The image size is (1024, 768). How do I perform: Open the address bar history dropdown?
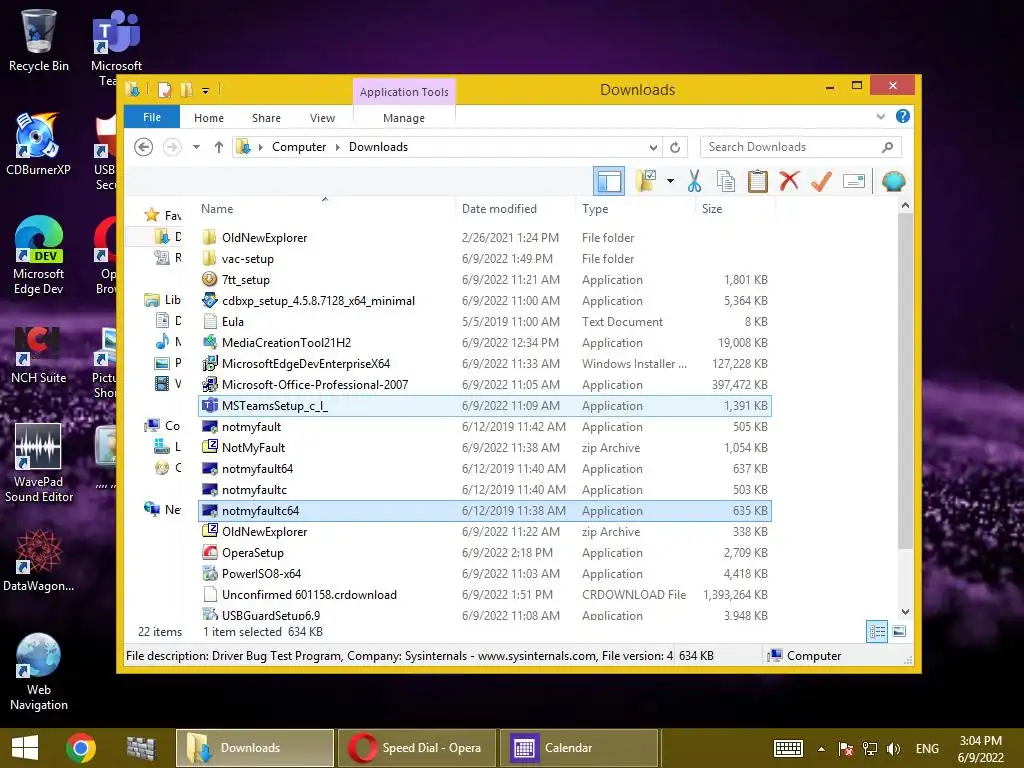(x=653, y=147)
